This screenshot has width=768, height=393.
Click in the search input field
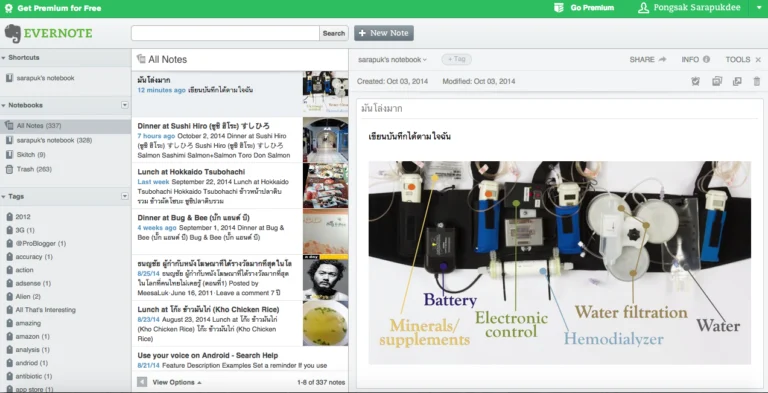click(x=225, y=33)
